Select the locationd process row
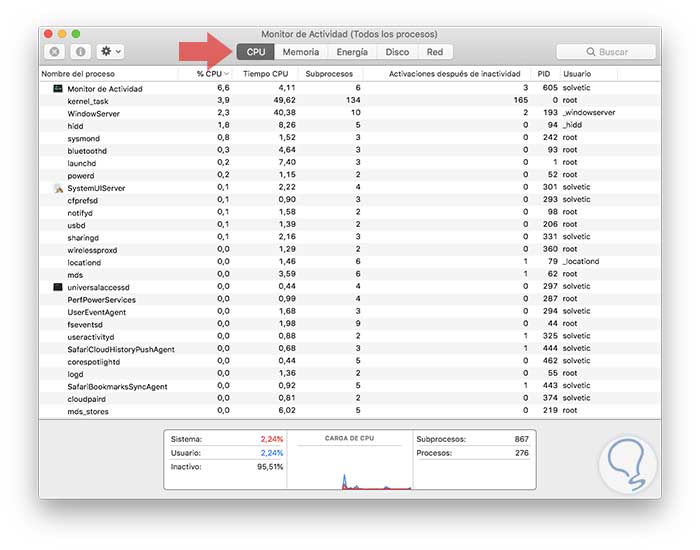This screenshot has width=700, height=550. tap(350, 262)
